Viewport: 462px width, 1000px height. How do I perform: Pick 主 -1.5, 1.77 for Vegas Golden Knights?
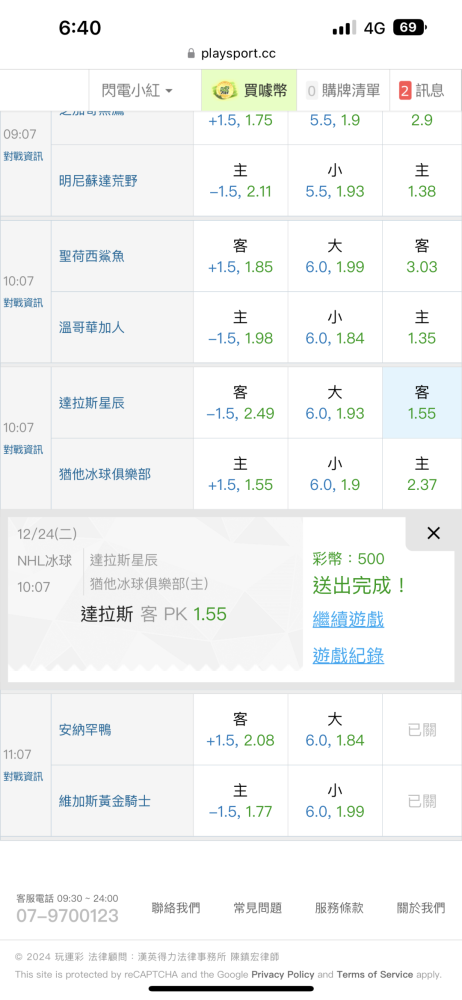point(241,801)
